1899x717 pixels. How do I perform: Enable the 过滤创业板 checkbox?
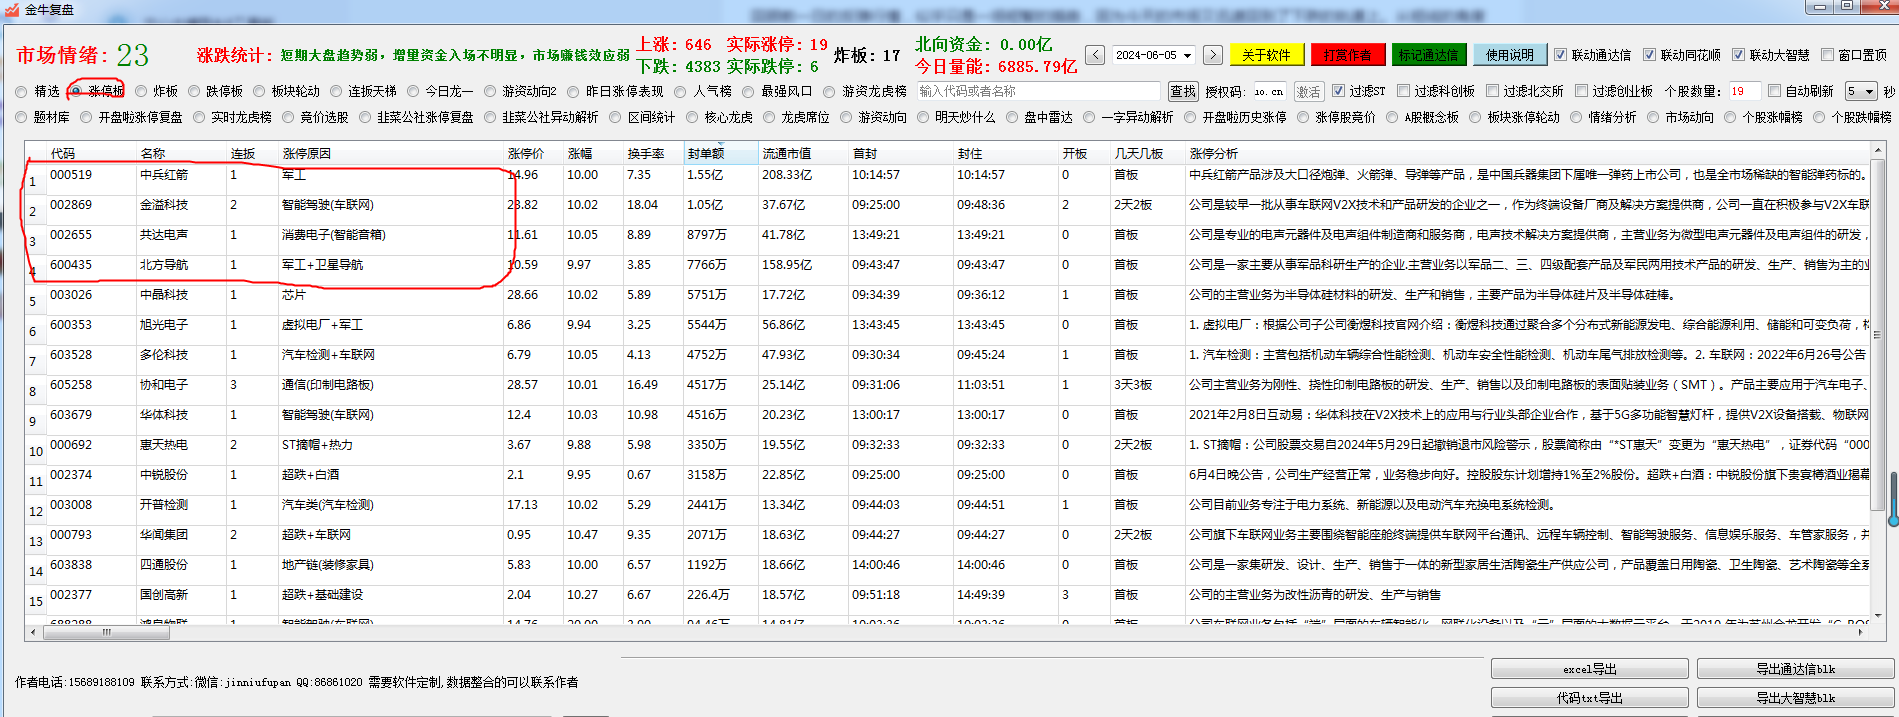coord(1581,91)
